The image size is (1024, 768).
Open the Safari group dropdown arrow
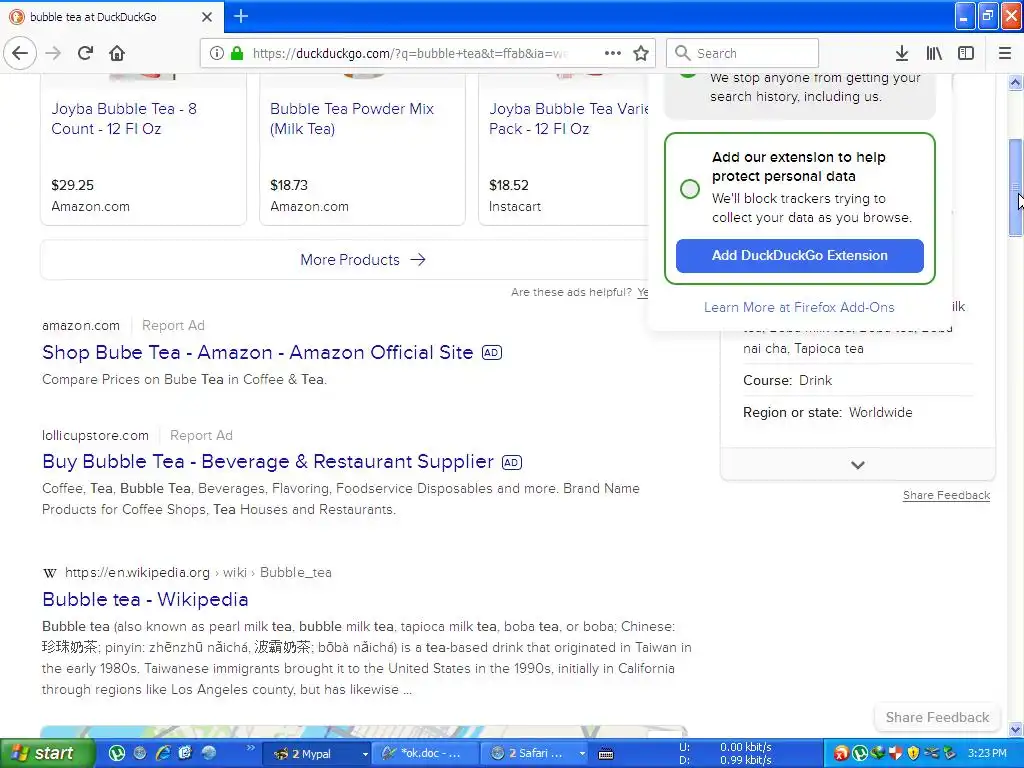click(581, 754)
